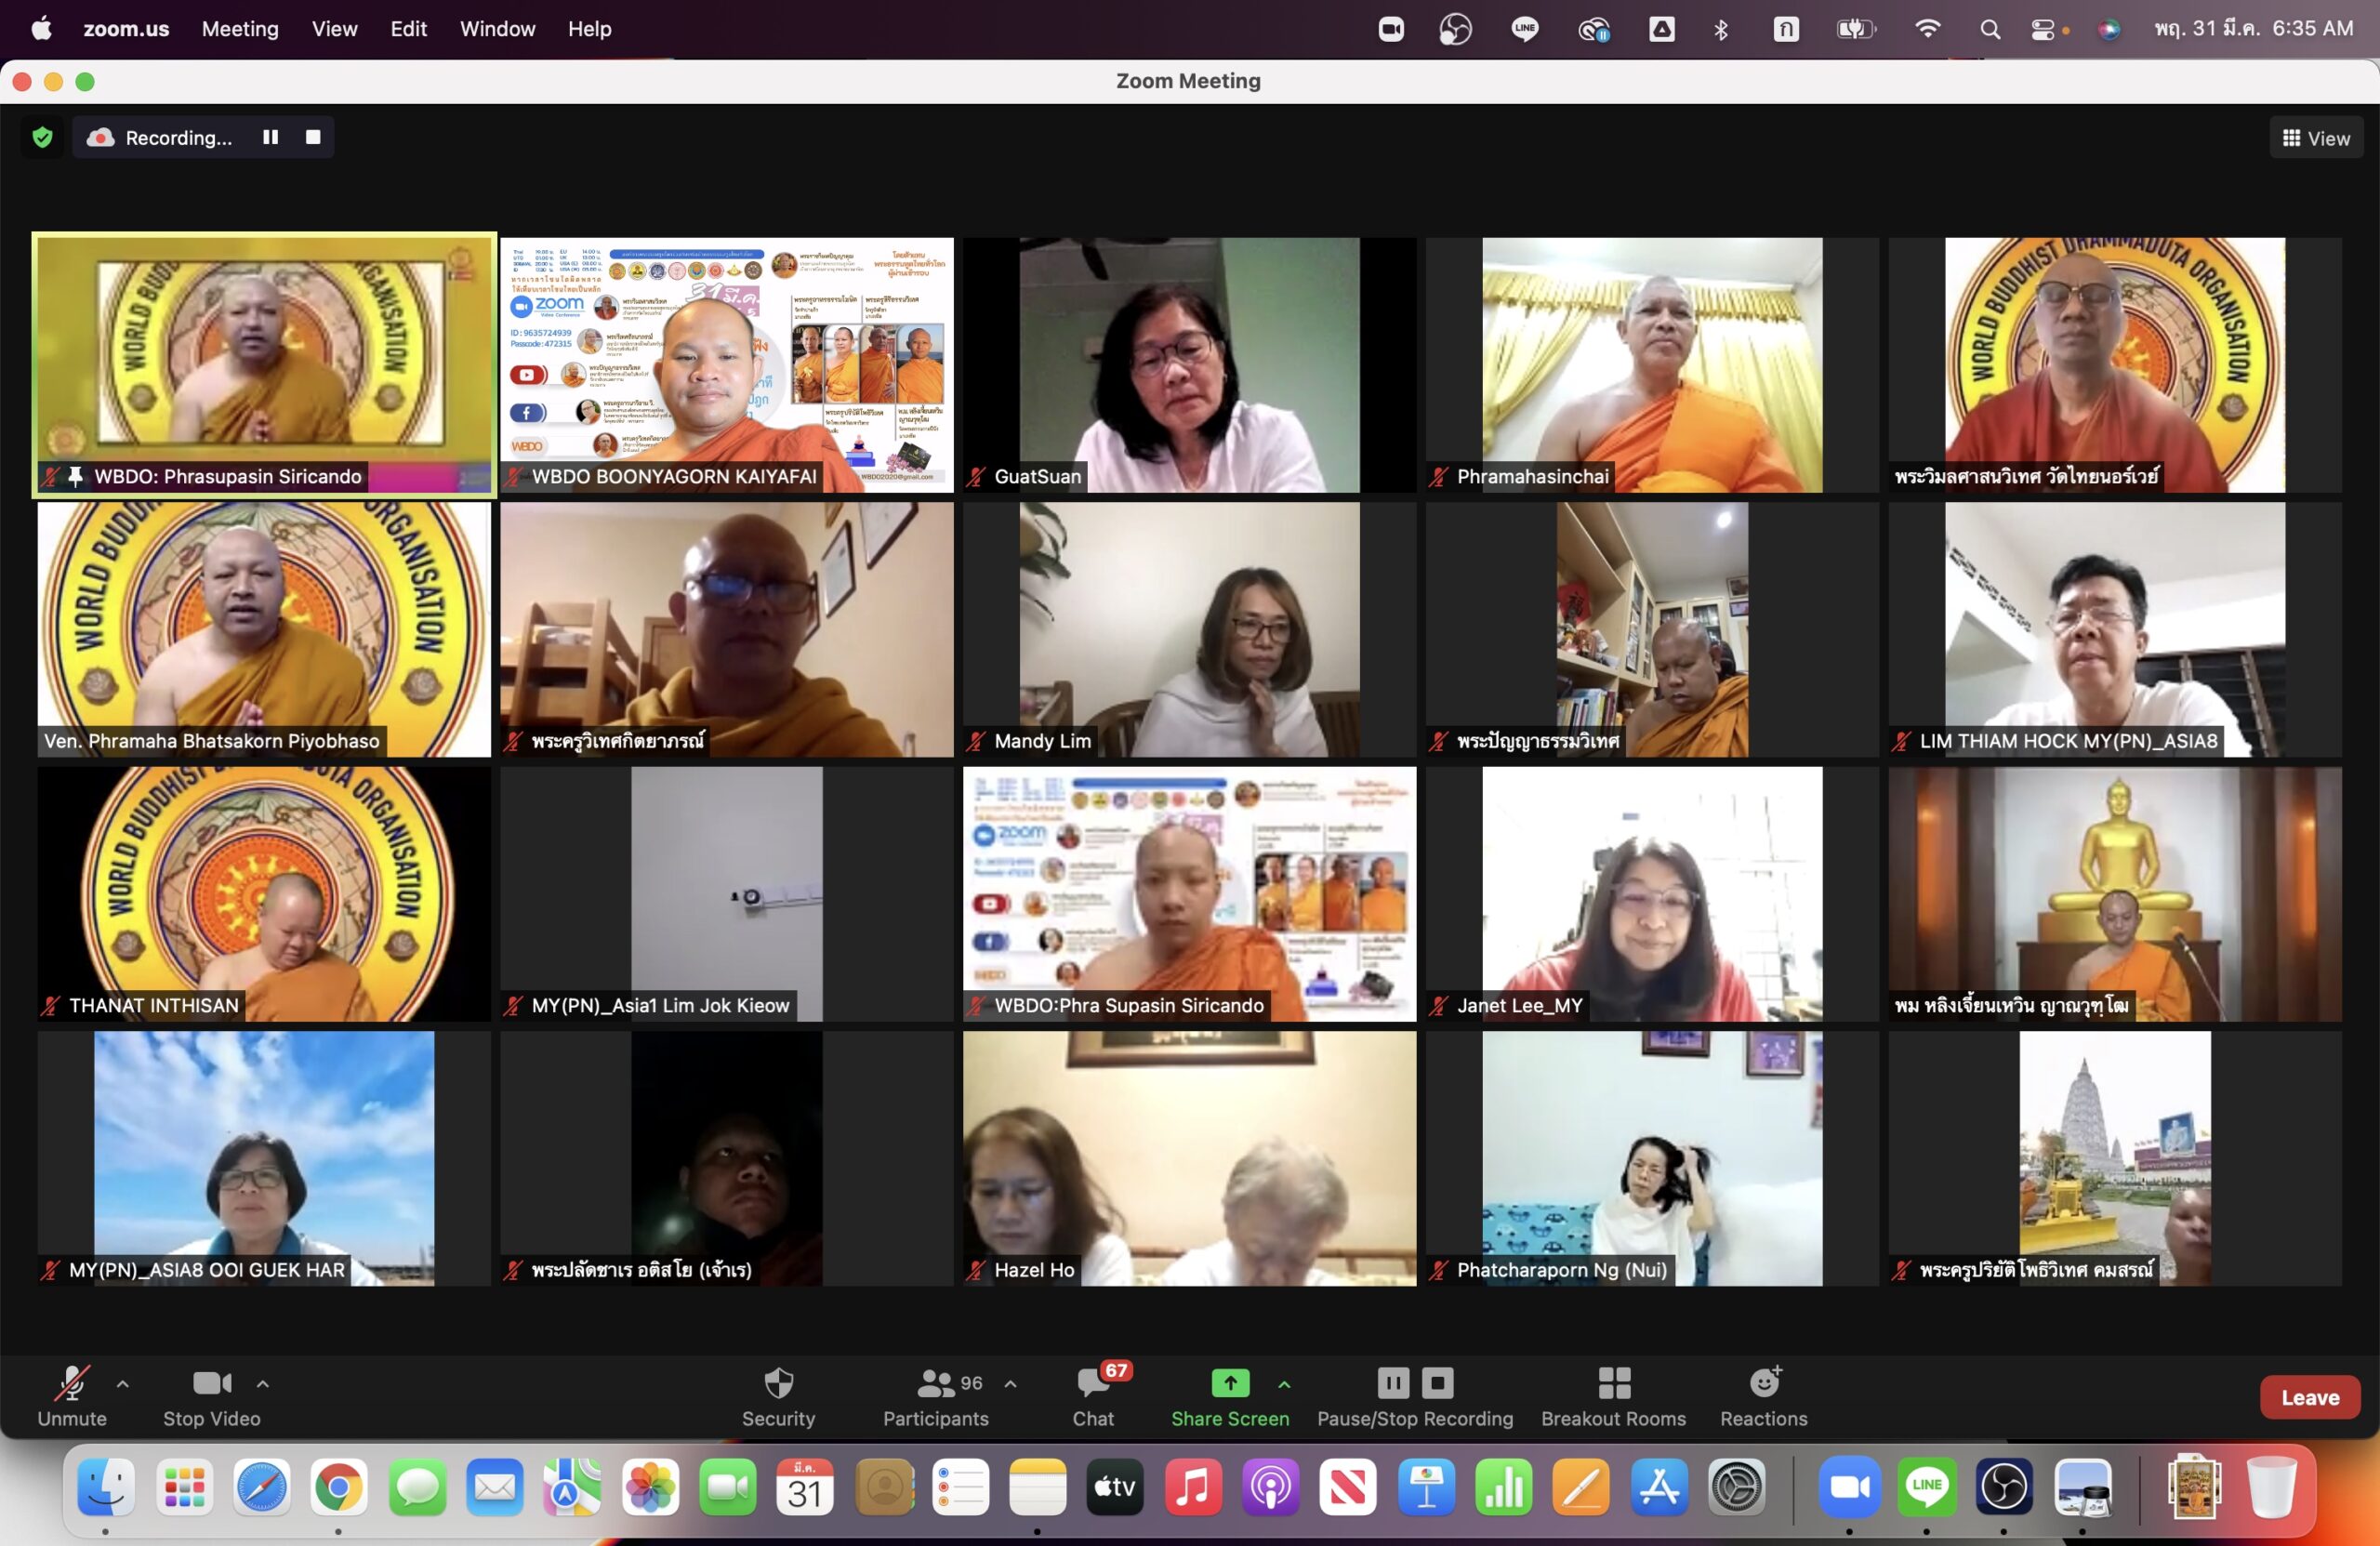The width and height of the screenshot is (2380, 1546).
Task: Click the green encryption shield icon
Action: 42,137
